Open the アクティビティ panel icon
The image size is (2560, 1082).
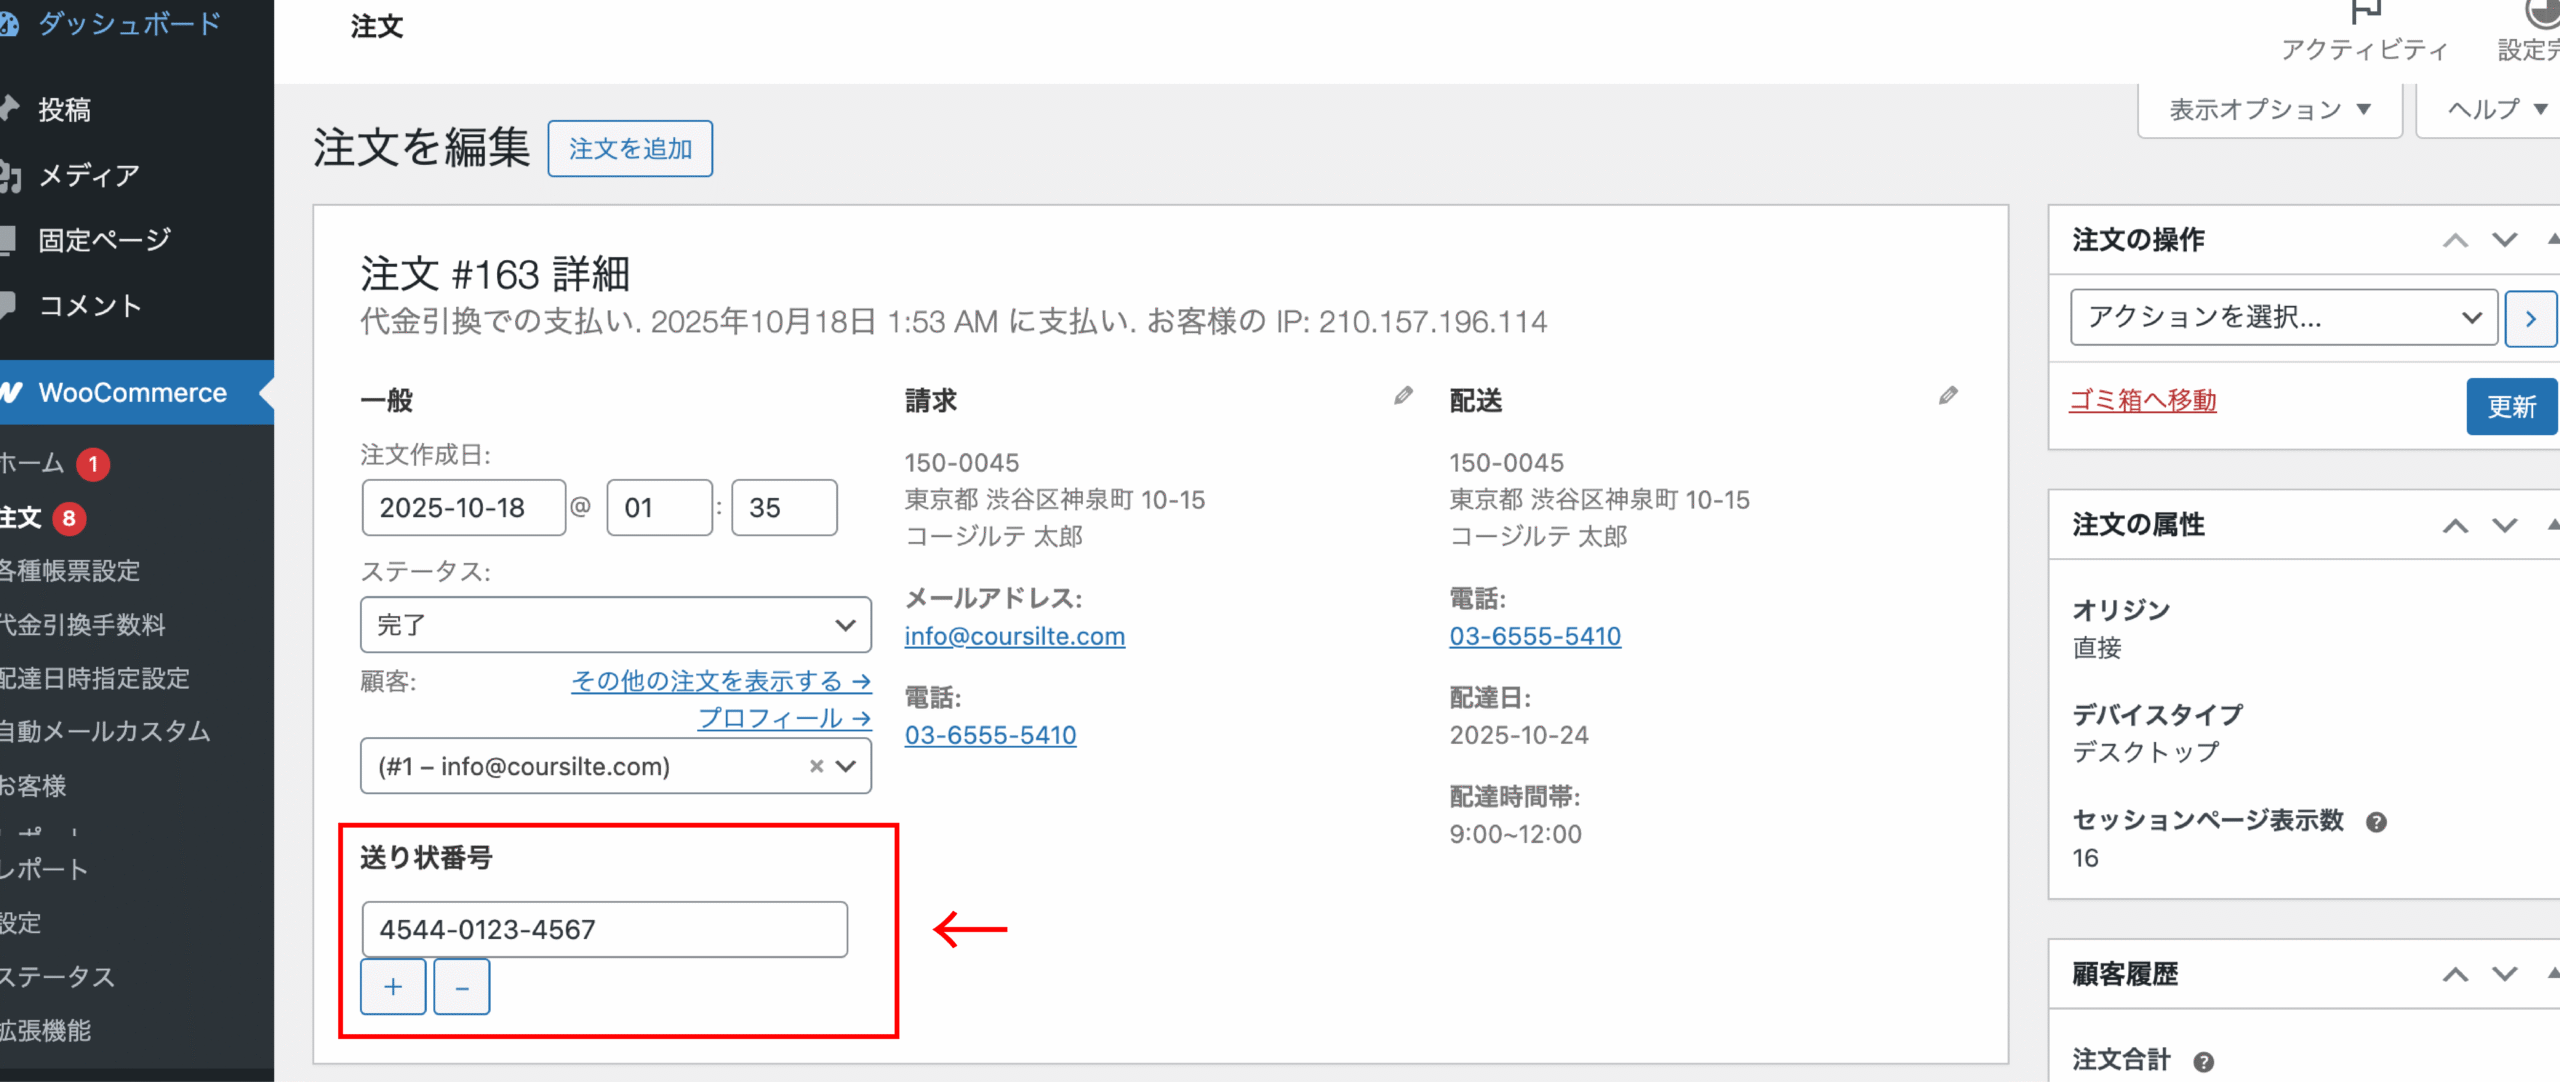[2365, 14]
